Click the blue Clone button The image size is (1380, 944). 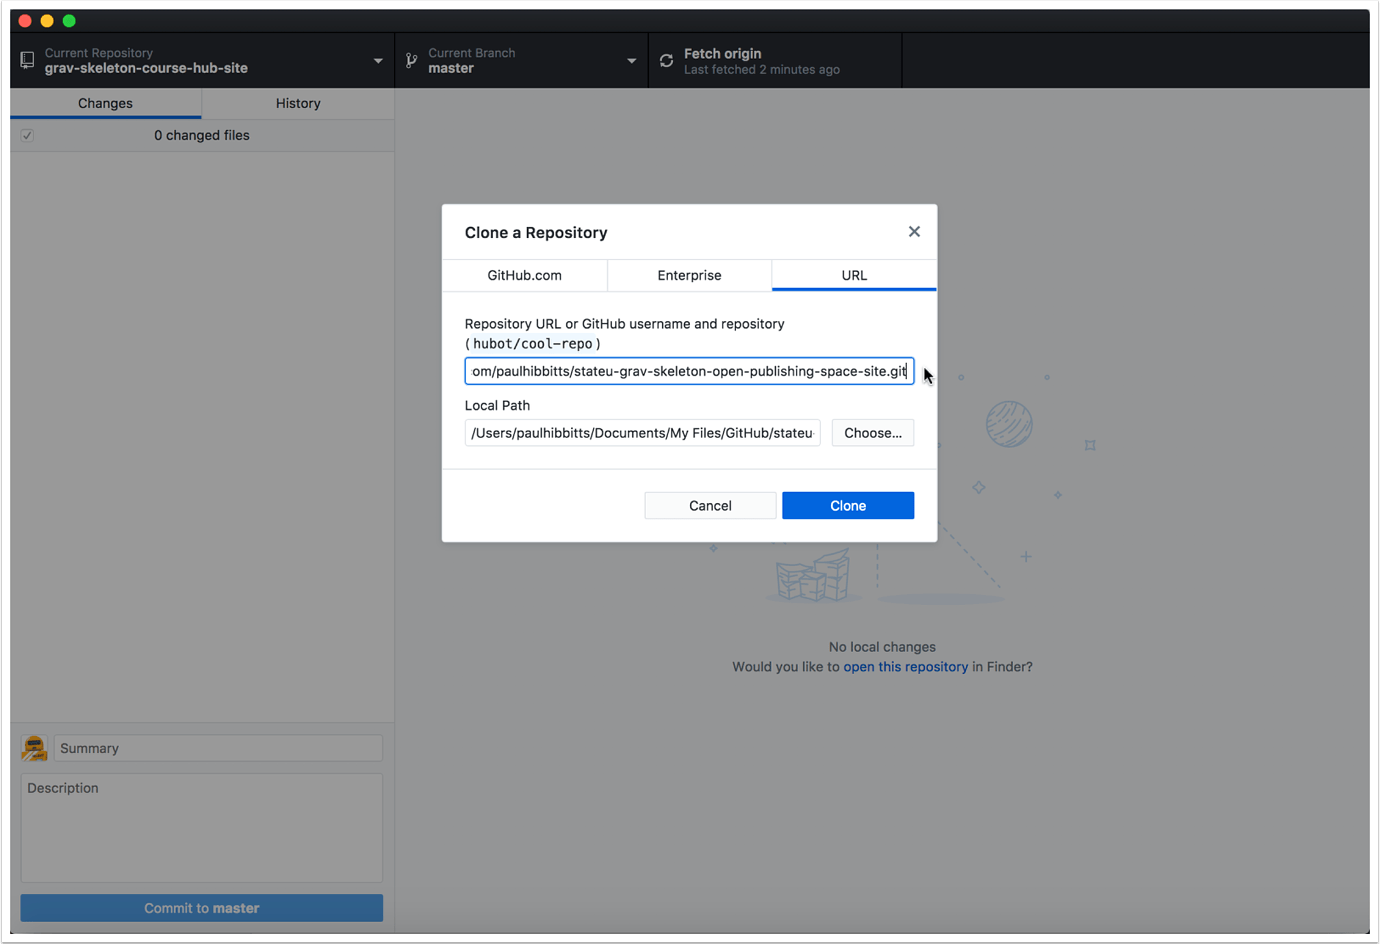click(x=847, y=505)
